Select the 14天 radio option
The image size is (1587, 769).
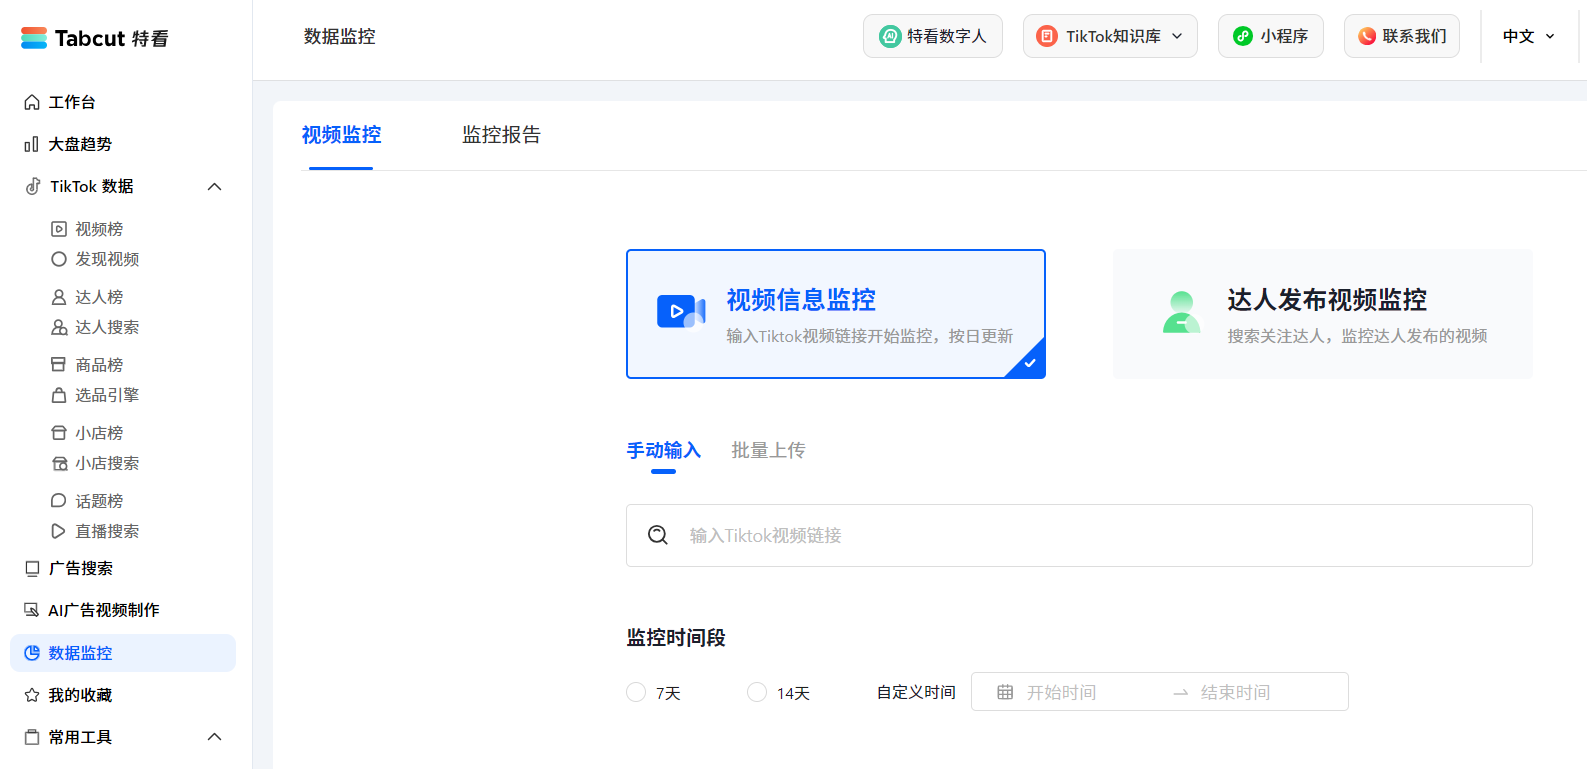pyautogui.click(x=757, y=692)
